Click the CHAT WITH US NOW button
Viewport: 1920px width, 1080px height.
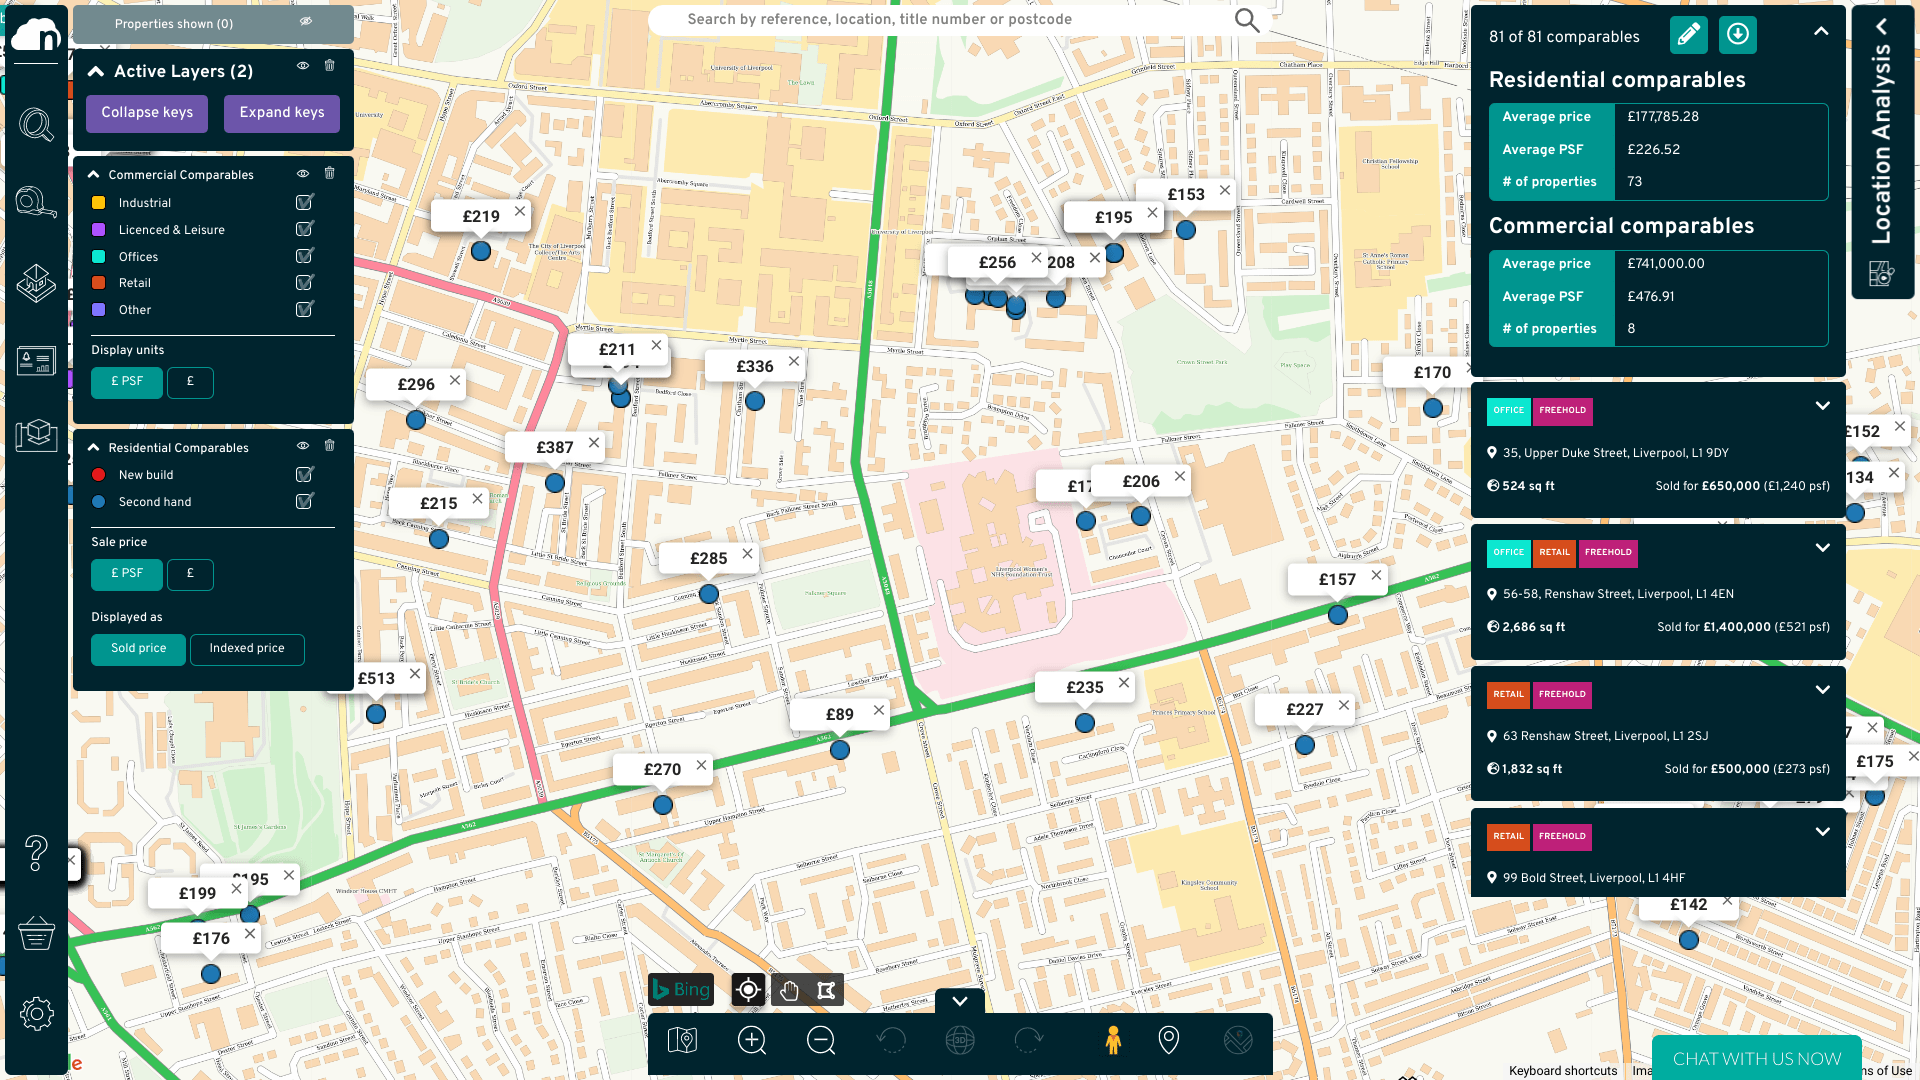click(1756, 1058)
